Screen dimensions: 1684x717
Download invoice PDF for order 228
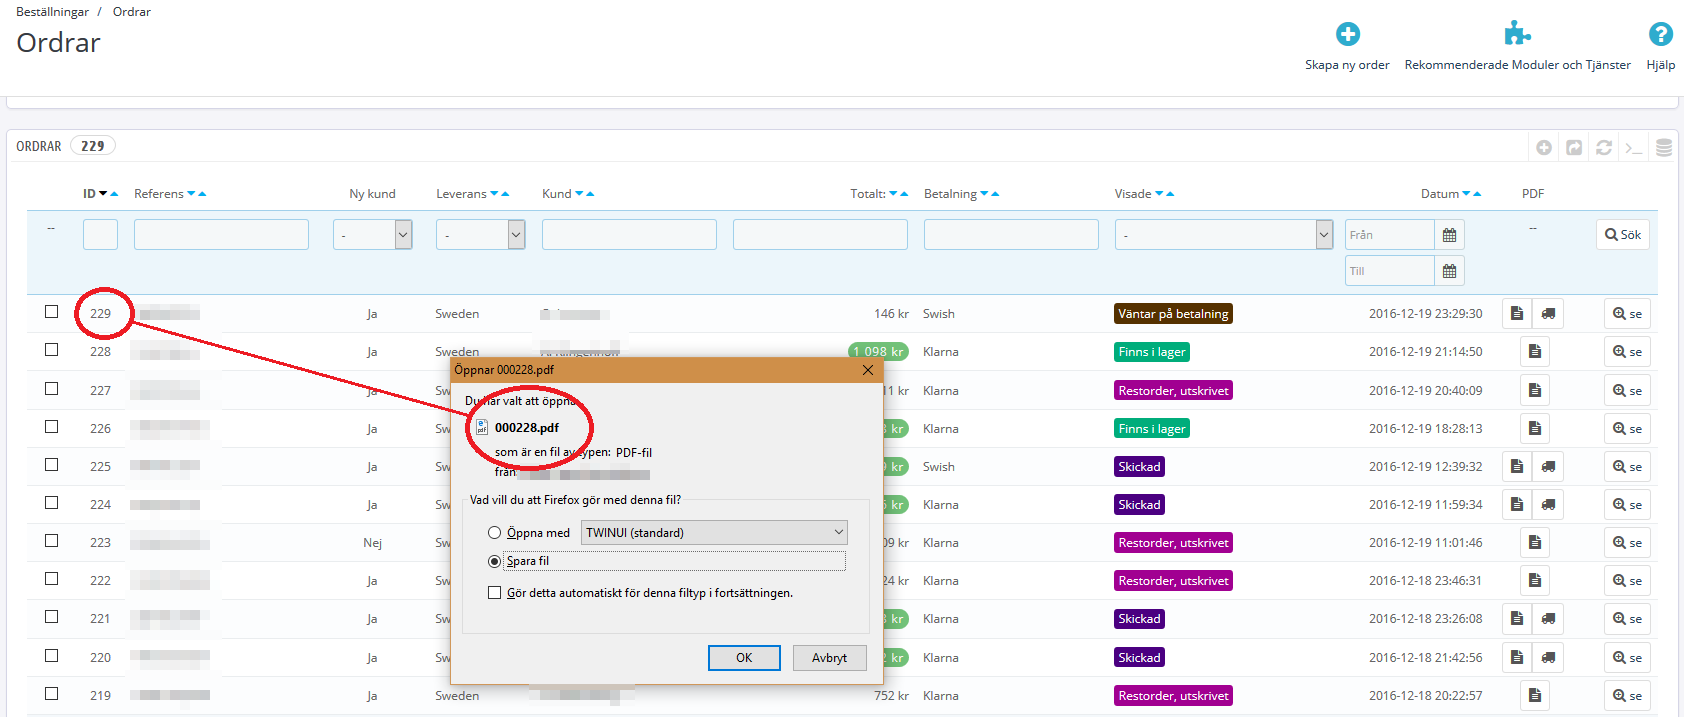pyautogui.click(x=1535, y=351)
